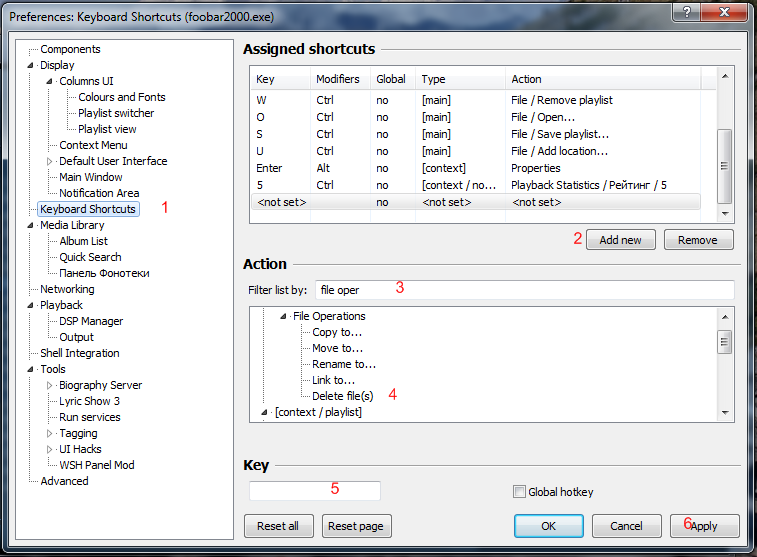Open the DSP Manager preferences page
This screenshot has height=557, width=757.
click(x=91, y=321)
